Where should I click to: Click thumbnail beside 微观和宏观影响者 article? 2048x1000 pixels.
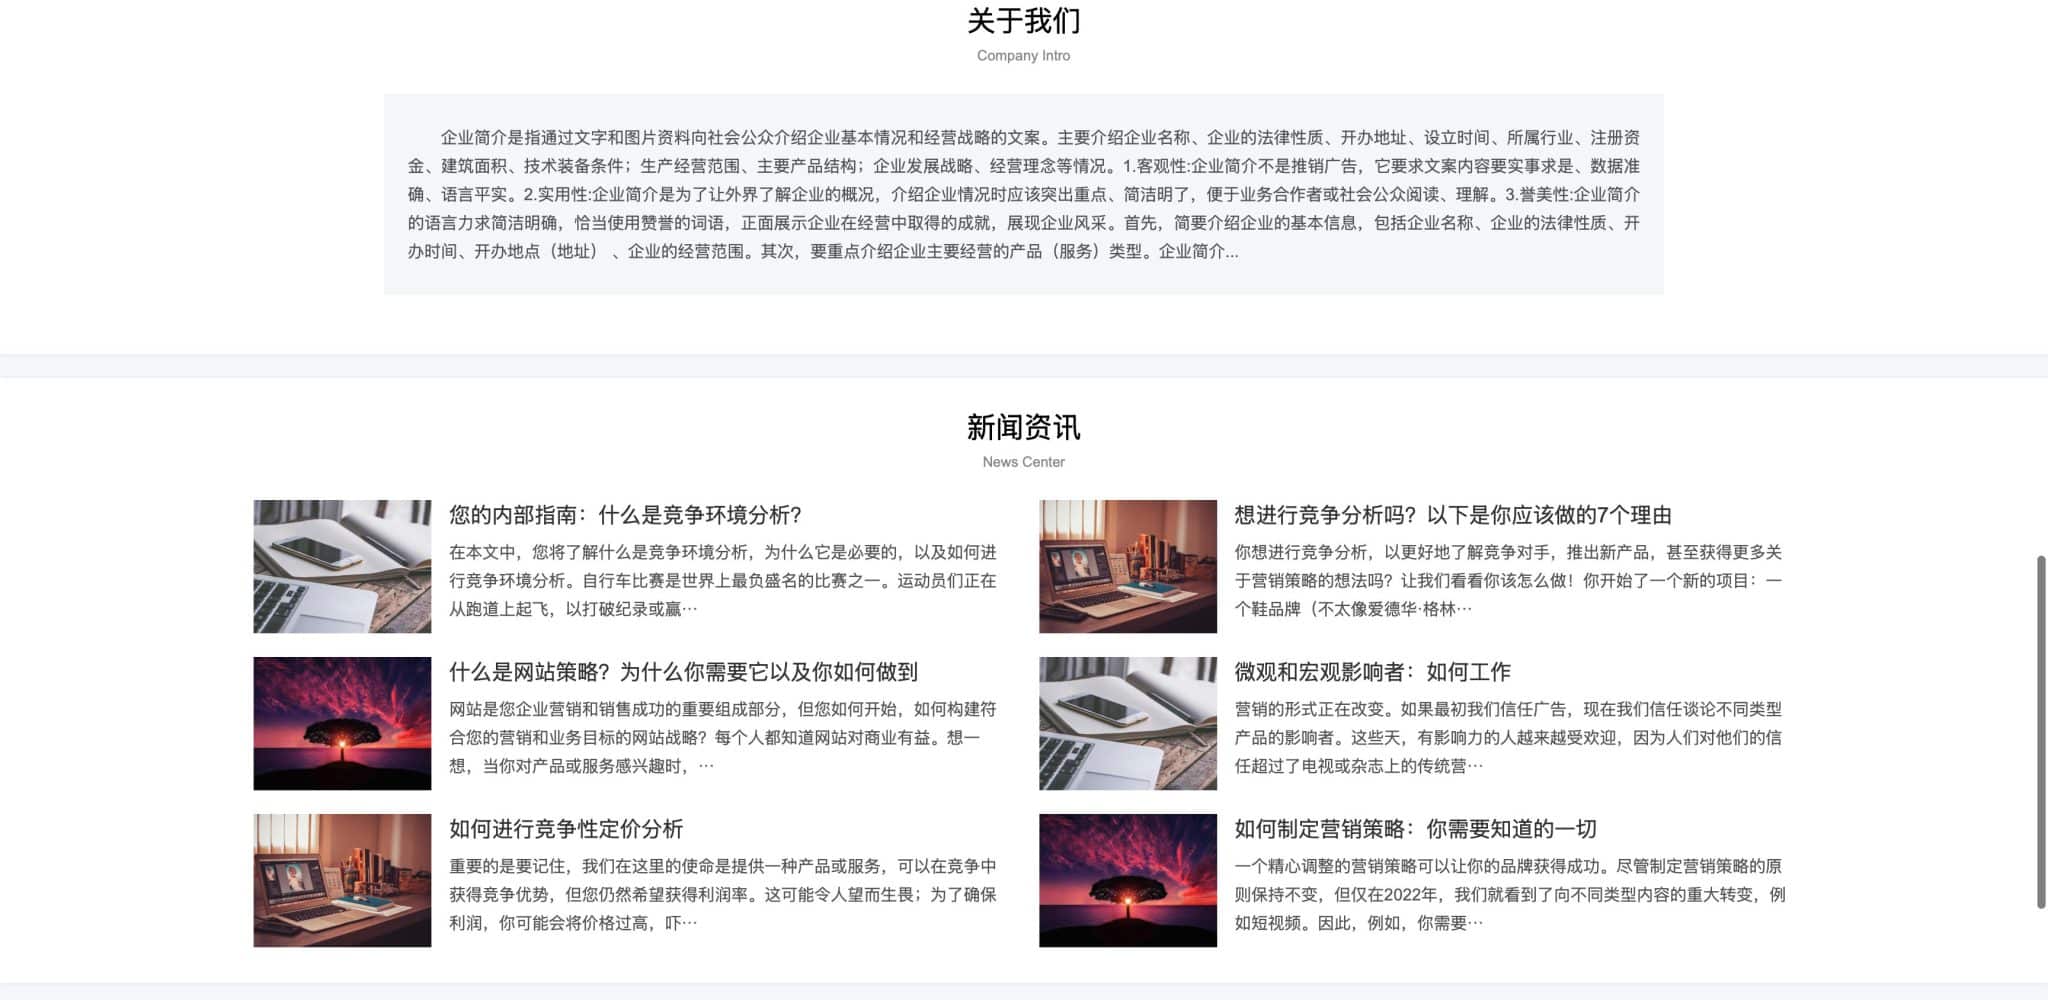(1128, 723)
